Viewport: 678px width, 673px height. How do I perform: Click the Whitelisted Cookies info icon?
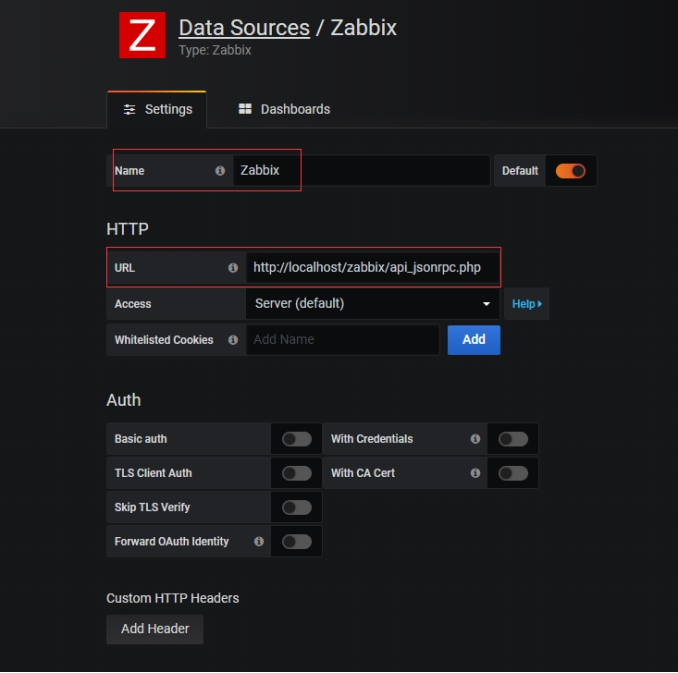(x=233, y=340)
